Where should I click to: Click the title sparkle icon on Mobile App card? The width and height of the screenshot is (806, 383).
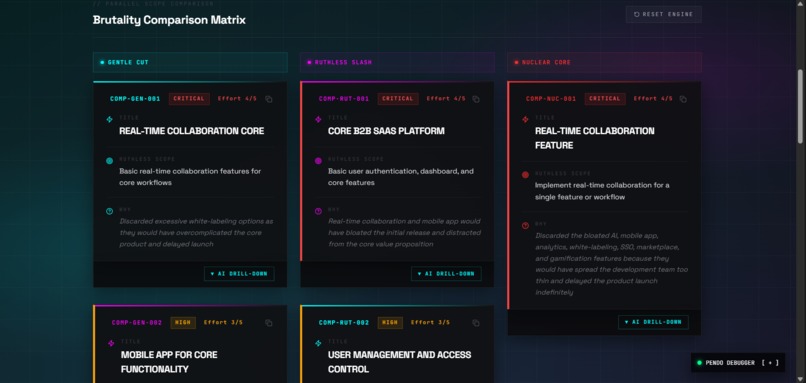(111, 343)
